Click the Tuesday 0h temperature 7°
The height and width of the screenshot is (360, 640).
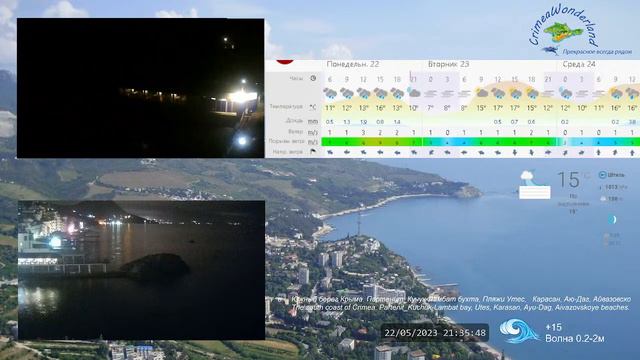(430, 108)
